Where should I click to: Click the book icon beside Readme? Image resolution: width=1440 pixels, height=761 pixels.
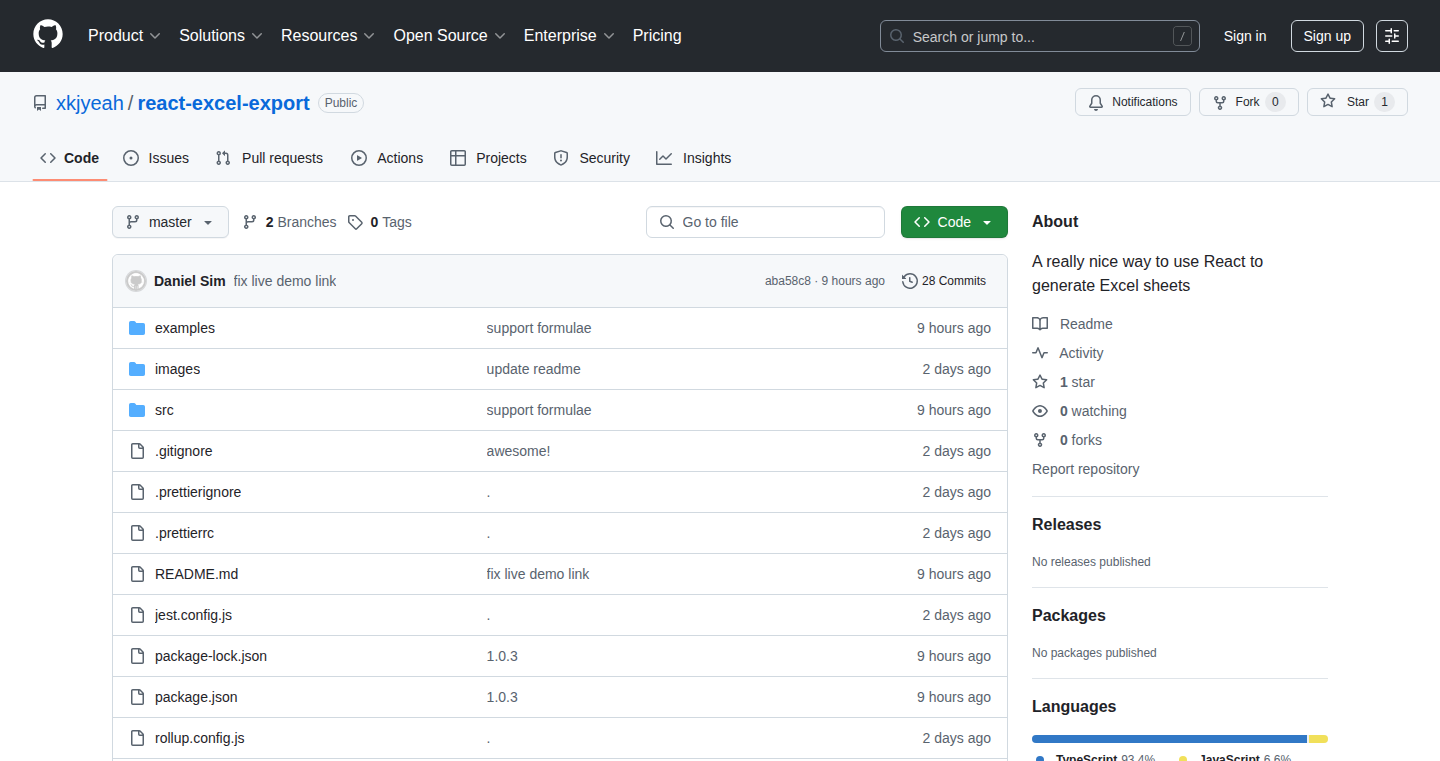click(1040, 324)
